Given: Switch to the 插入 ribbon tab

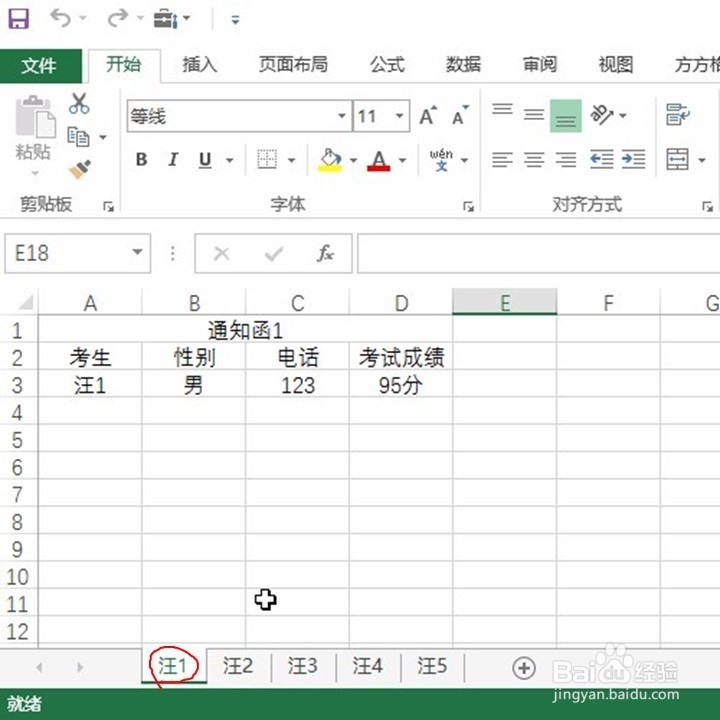Looking at the screenshot, I should (x=199, y=65).
